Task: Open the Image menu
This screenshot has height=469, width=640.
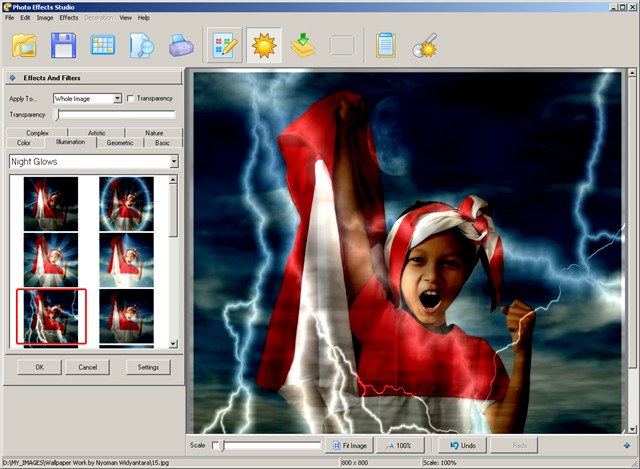Action: click(x=45, y=18)
